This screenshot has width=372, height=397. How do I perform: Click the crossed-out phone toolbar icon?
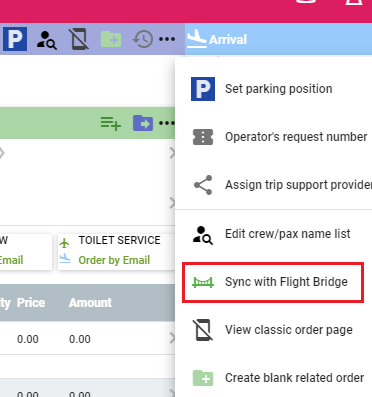click(x=79, y=39)
